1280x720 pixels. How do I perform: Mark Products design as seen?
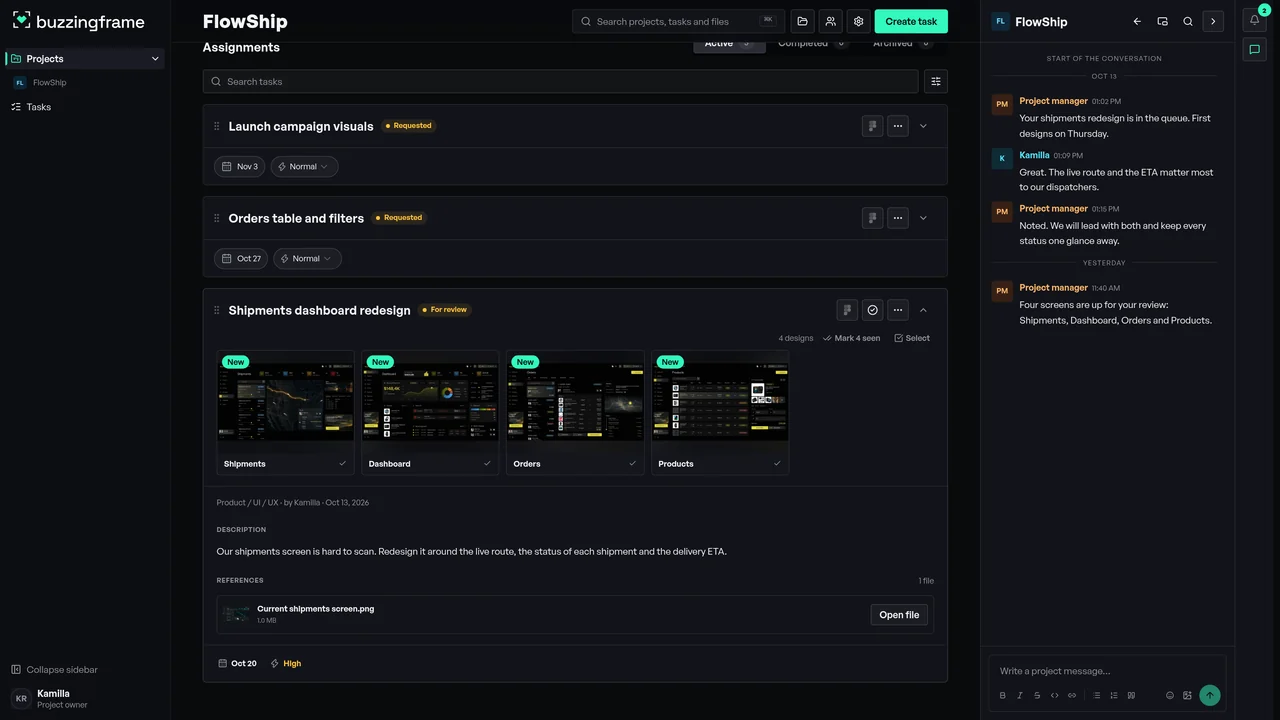coord(777,463)
